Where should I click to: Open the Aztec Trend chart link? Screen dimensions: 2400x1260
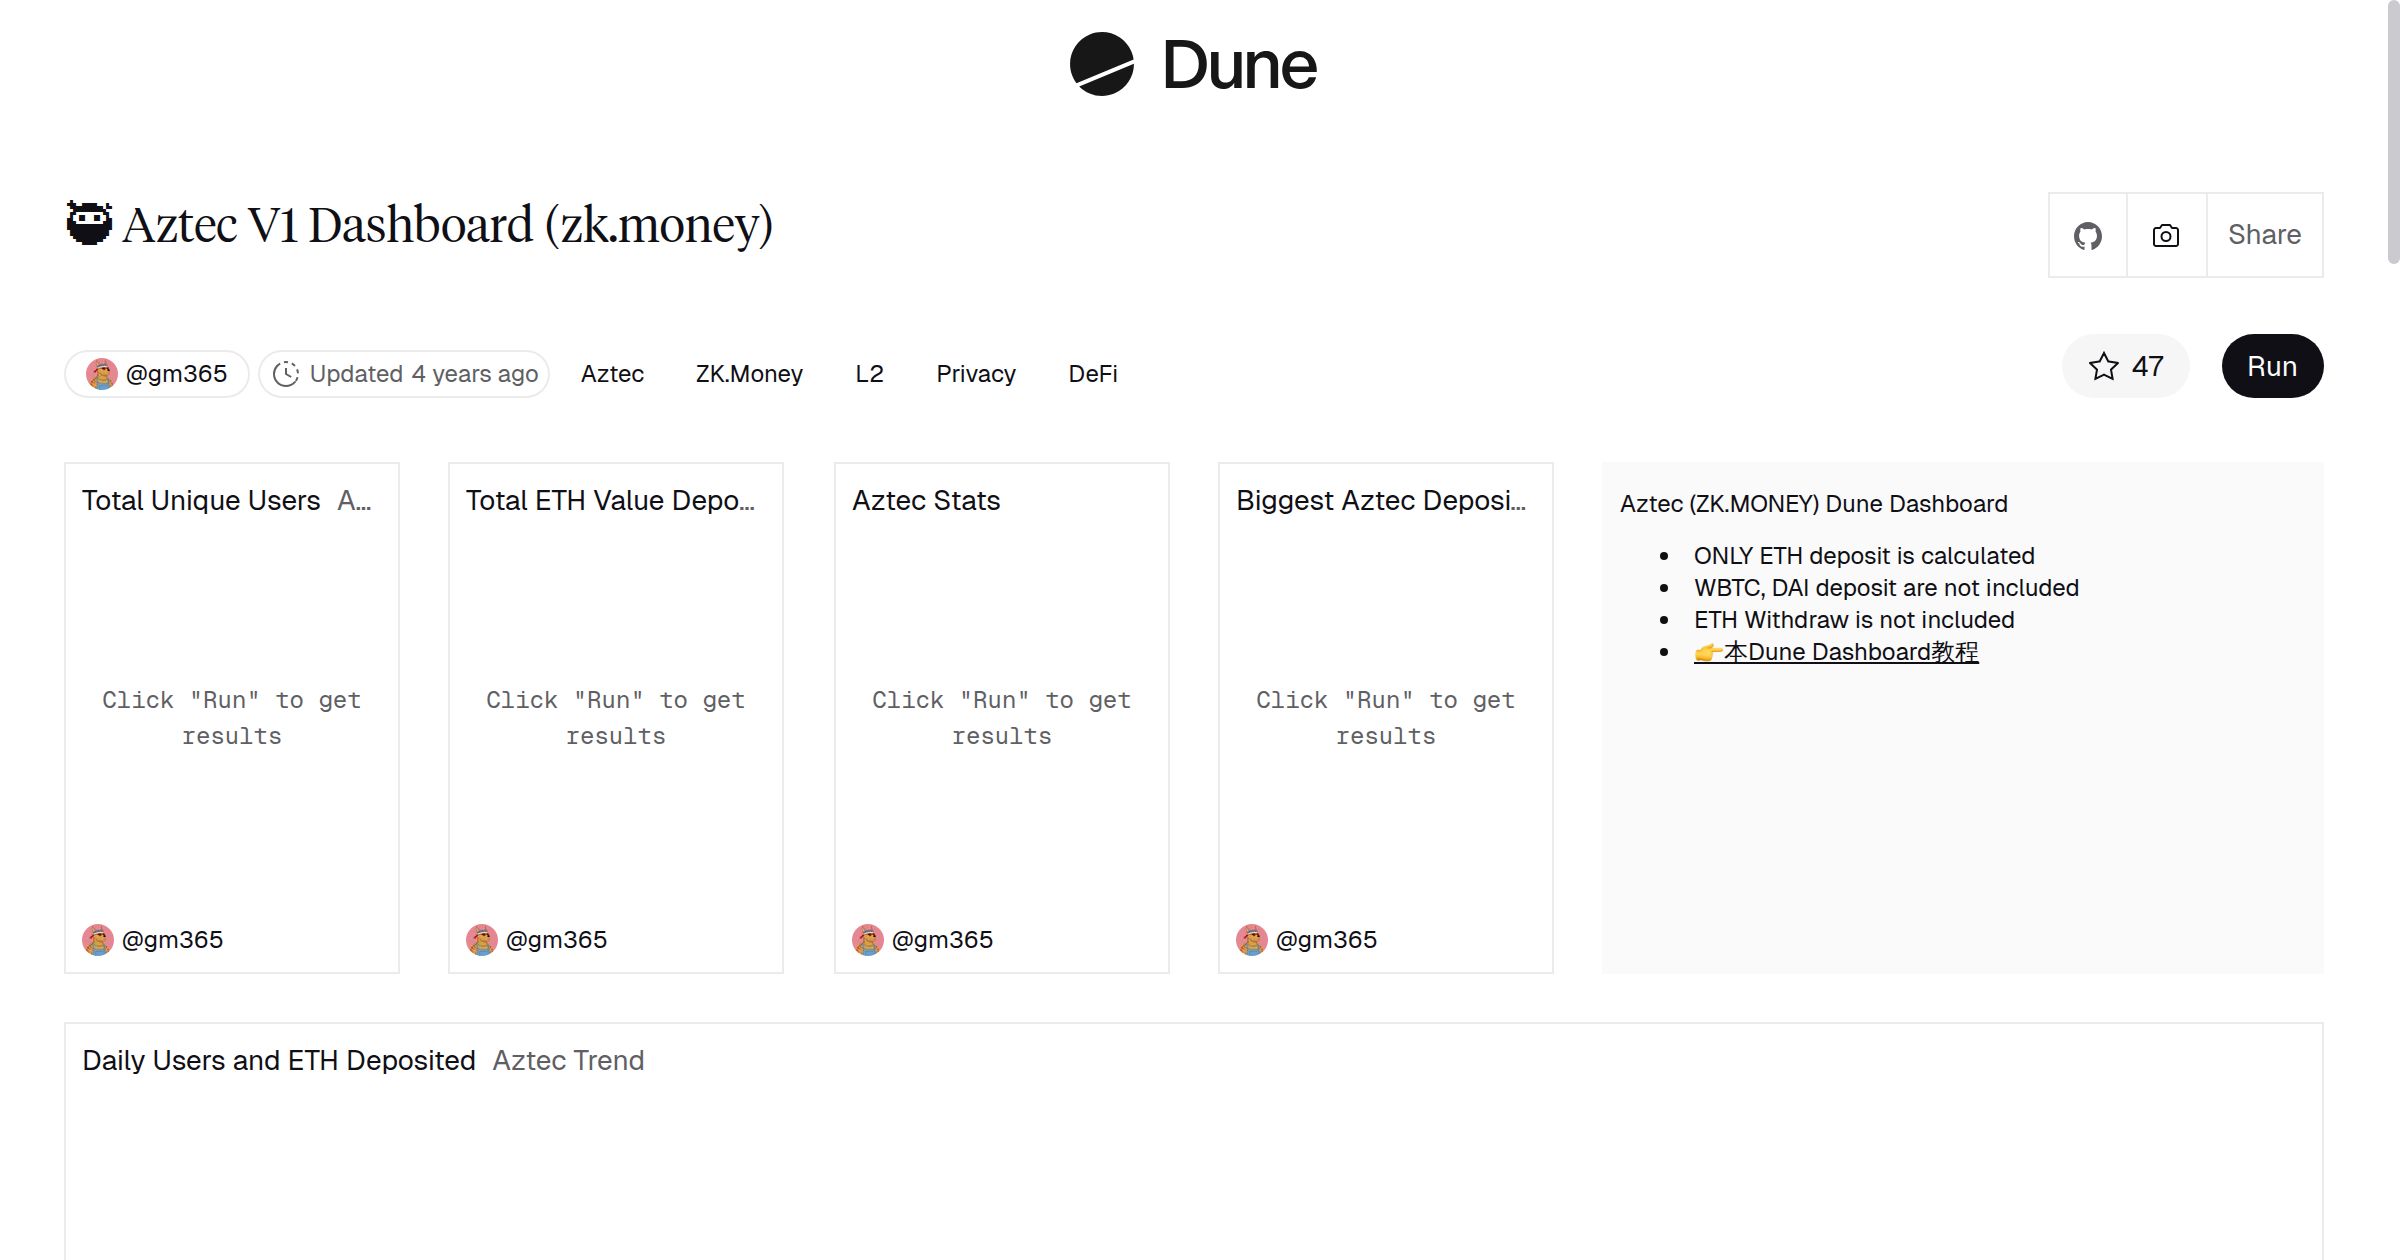pos(567,1060)
